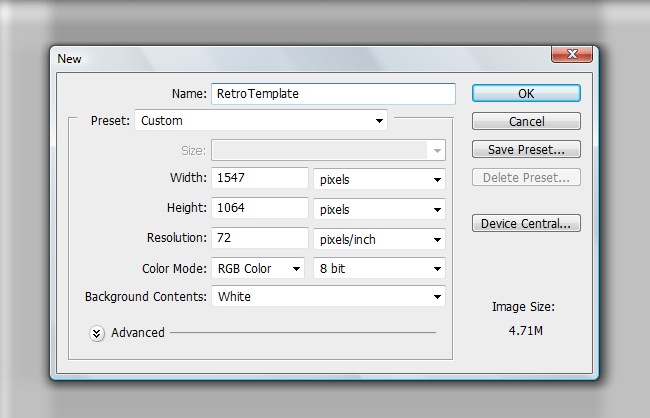Click the Resolution field showing 72
This screenshot has height=418, width=650.
pyautogui.click(x=259, y=238)
